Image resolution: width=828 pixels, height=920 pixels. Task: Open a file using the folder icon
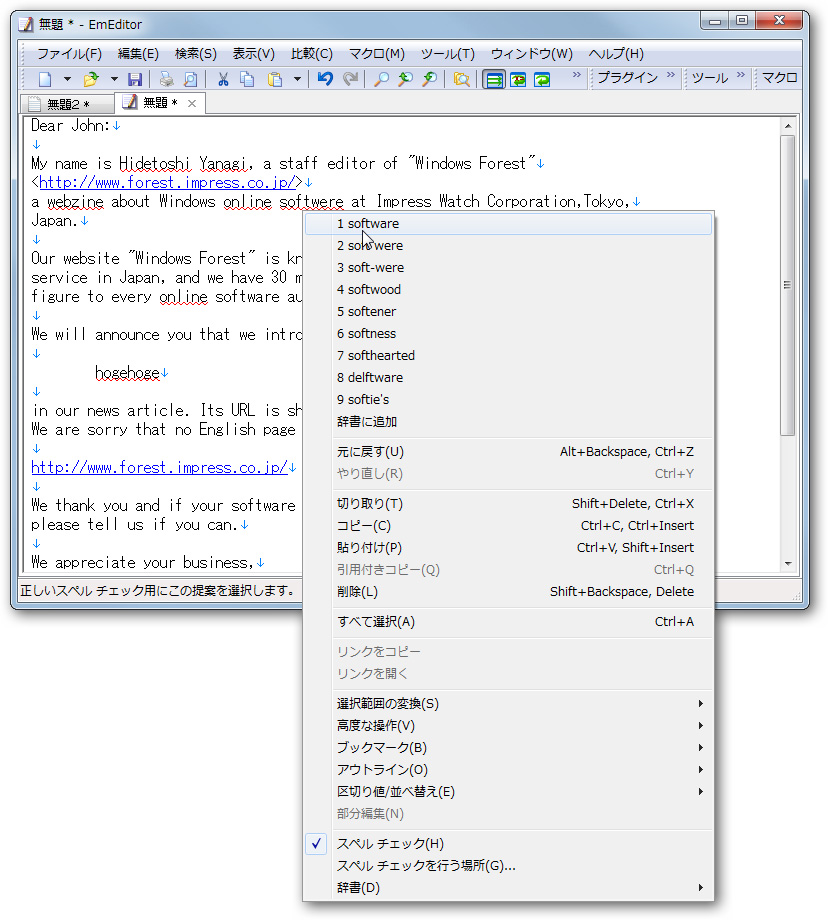click(x=91, y=79)
